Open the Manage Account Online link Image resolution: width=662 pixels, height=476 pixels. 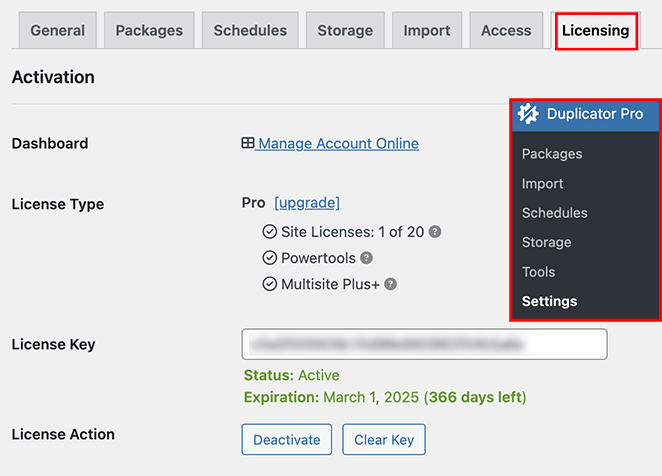(337, 144)
